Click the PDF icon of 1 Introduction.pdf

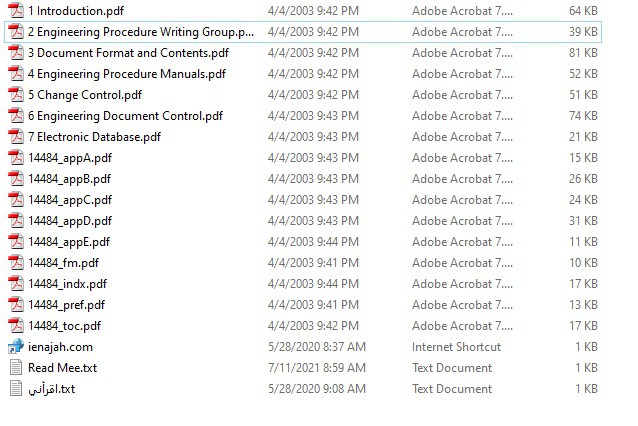(15, 10)
